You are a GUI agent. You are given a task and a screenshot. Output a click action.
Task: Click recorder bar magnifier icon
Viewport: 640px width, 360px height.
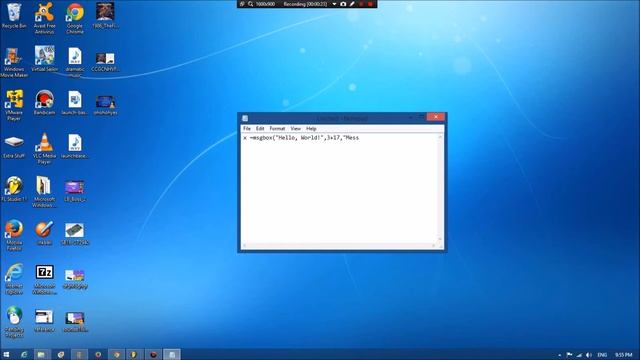(x=251, y=4)
